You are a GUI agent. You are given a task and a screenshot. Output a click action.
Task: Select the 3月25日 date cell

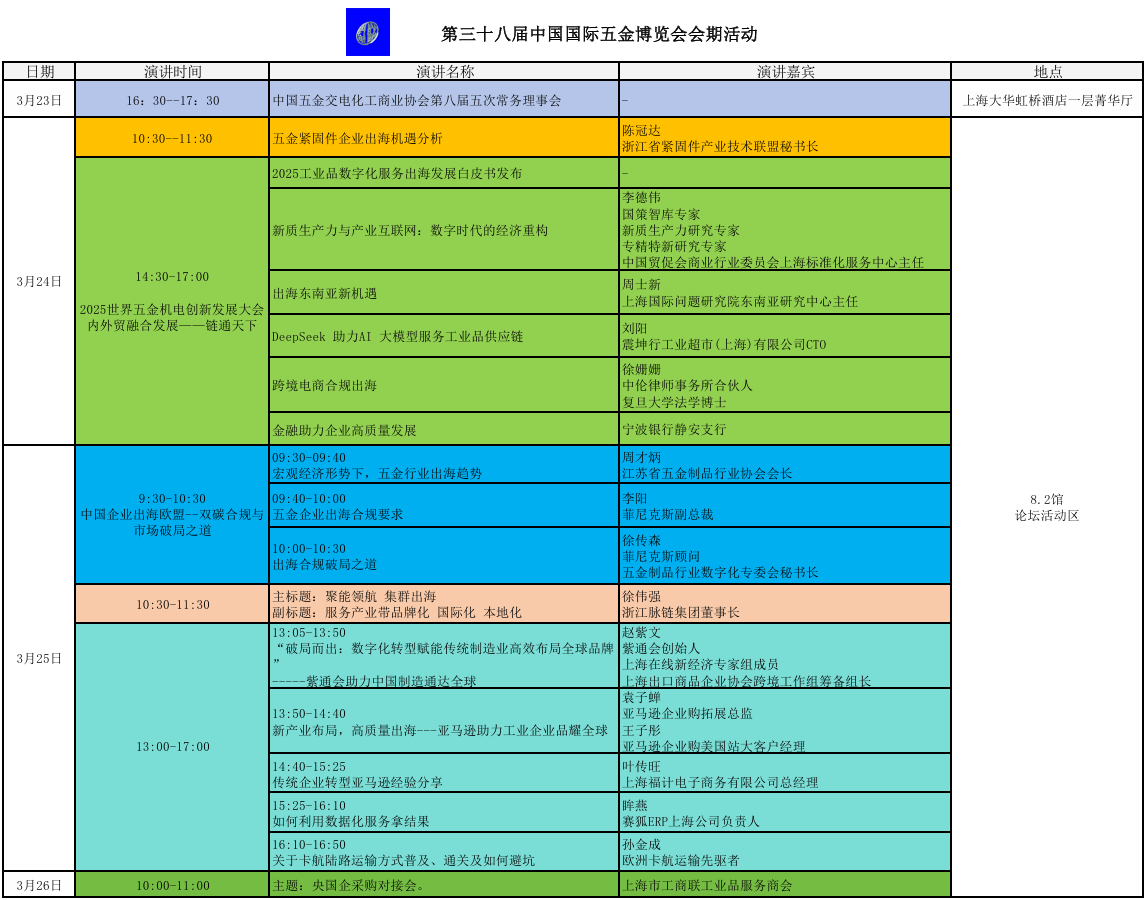tap(39, 658)
